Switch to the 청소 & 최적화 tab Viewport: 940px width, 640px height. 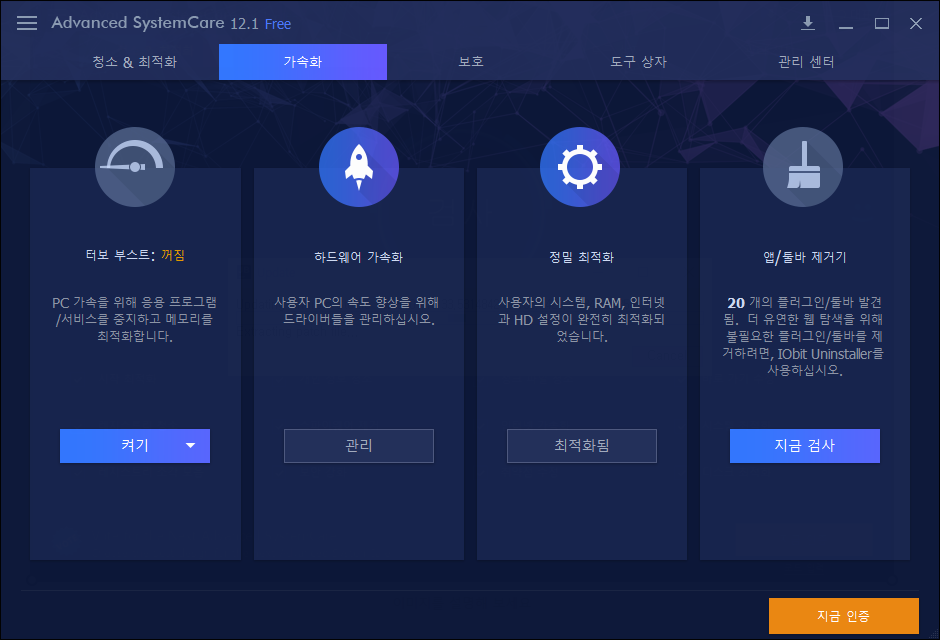[134, 62]
